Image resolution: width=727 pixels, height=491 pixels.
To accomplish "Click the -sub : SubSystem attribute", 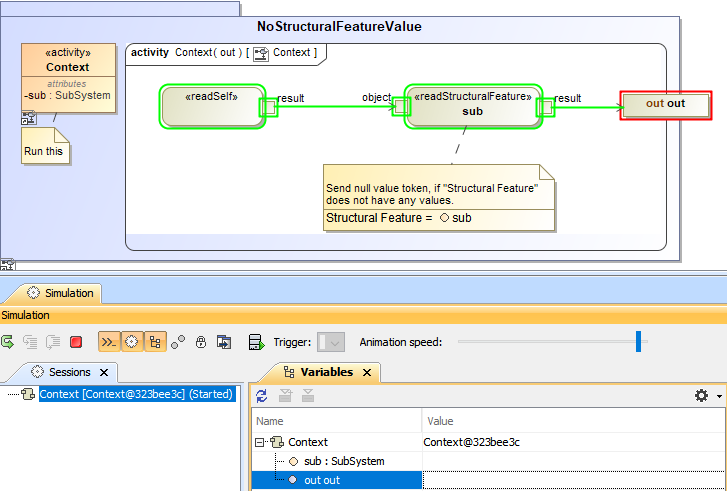I will (x=67, y=96).
